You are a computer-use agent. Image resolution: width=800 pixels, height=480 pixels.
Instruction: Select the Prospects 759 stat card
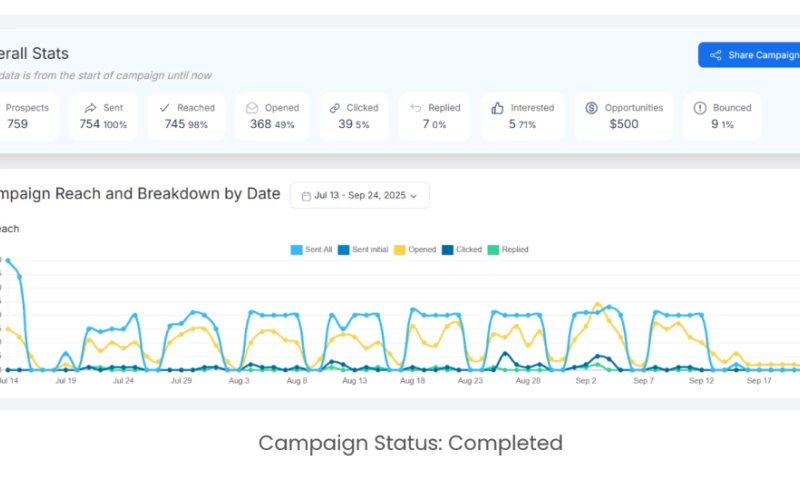click(28, 116)
